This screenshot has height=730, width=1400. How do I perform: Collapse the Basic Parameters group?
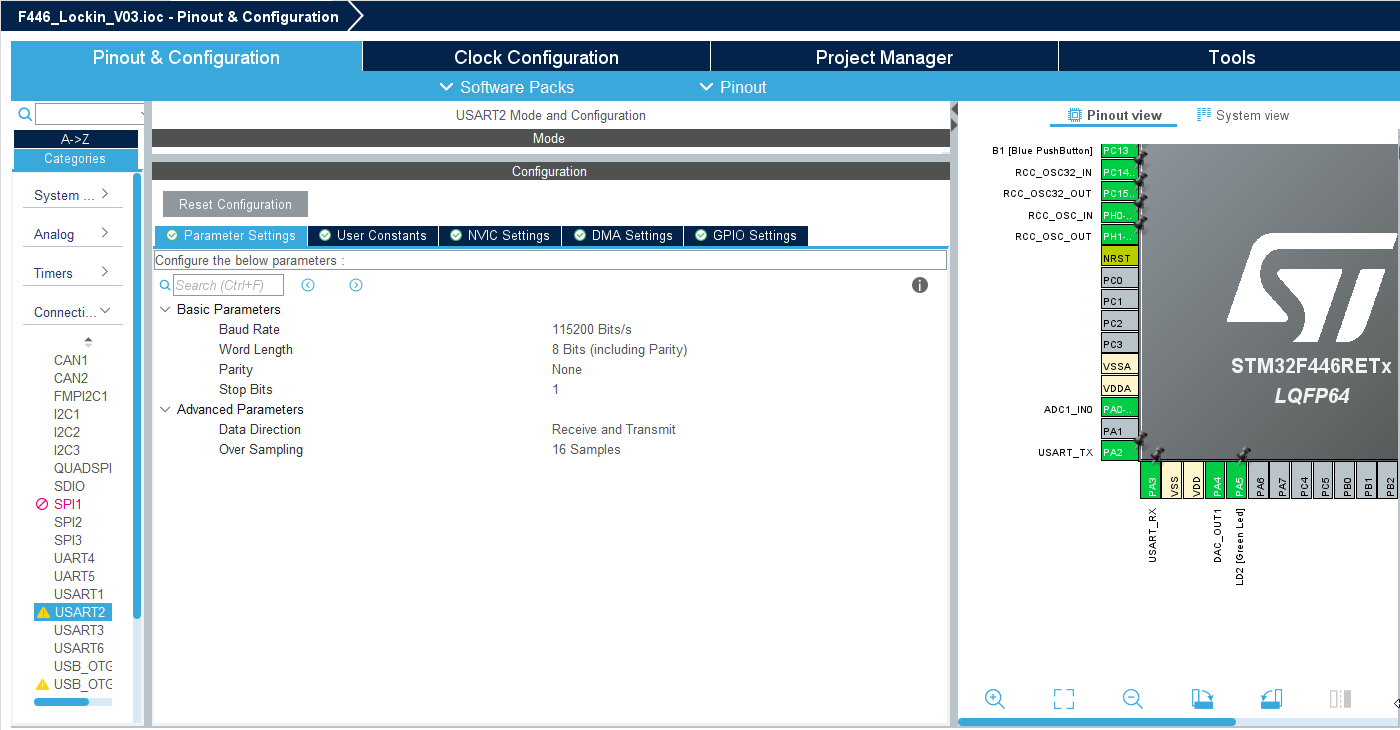click(165, 309)
